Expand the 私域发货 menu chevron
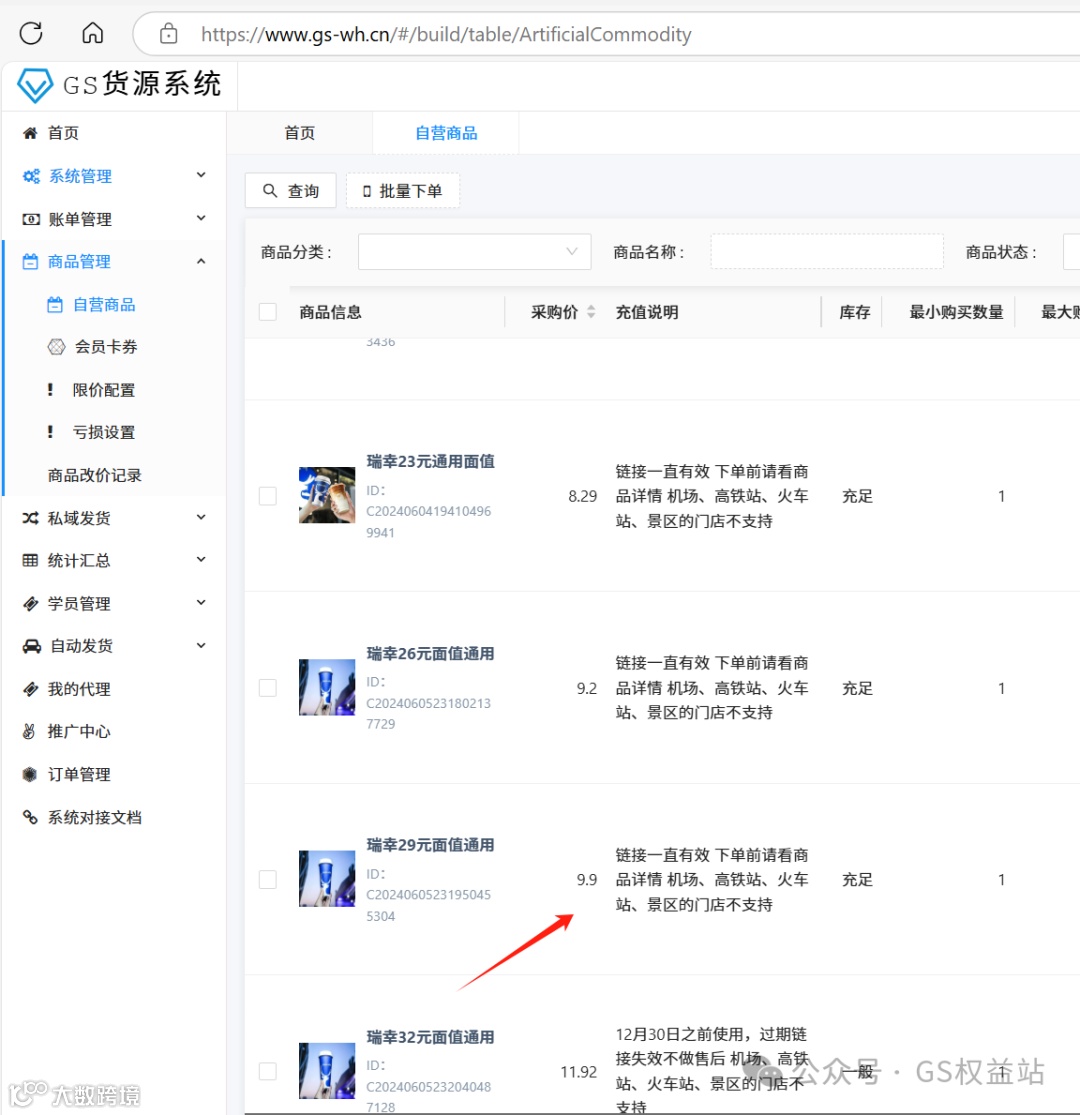This screenshot has height=1115, width=1080. point(201,517)
